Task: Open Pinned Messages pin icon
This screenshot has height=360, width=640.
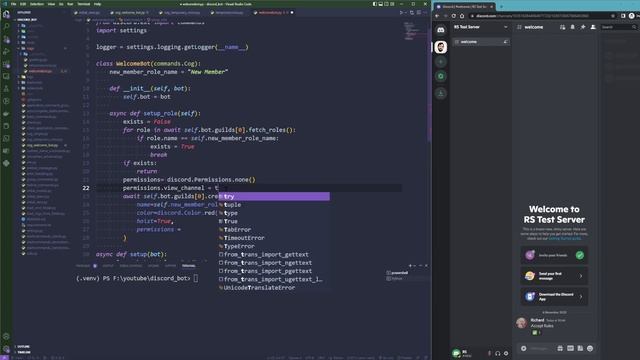Action: click(582, 27)
